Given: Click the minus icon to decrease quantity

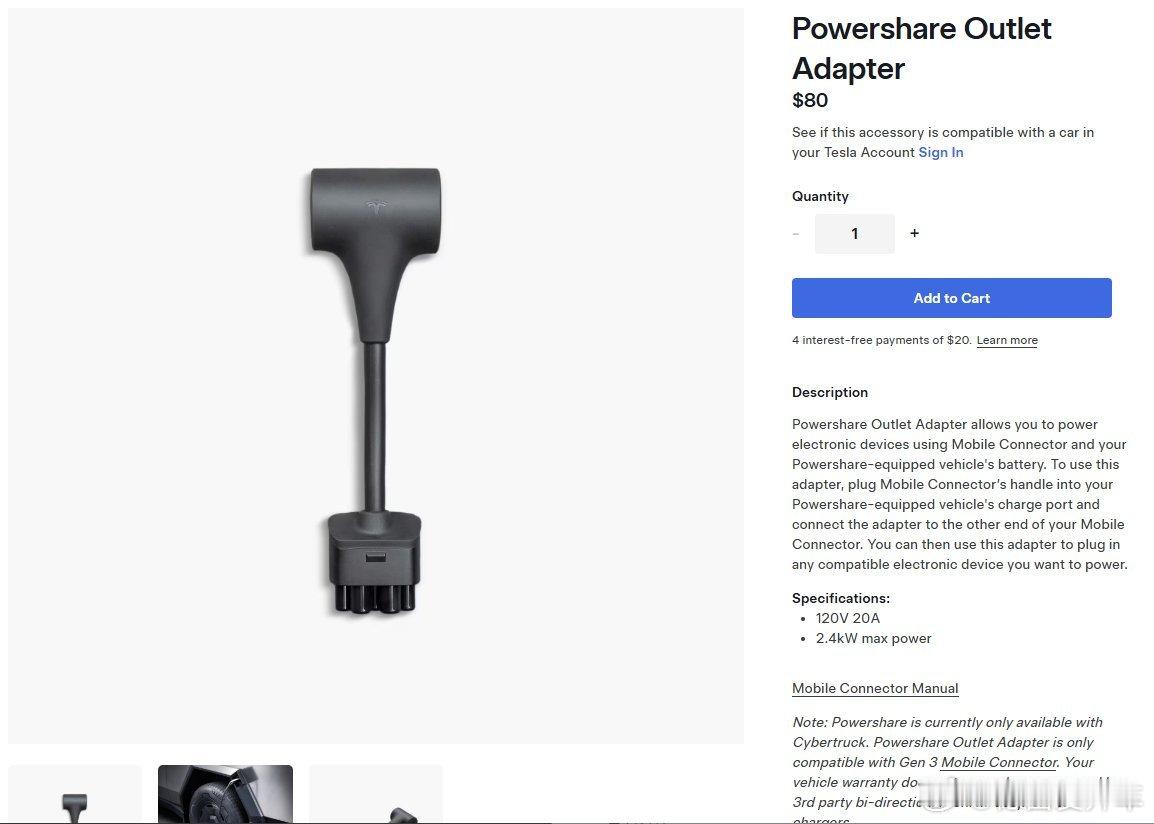Looking at the screenshot, I should click(796, 234).
